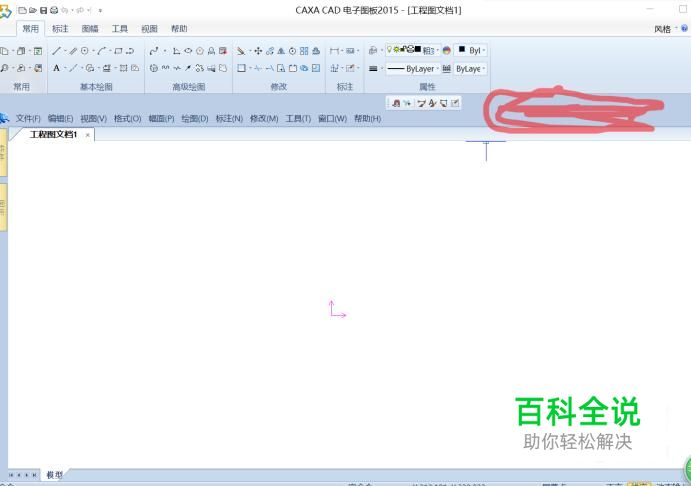Select the Erase tool in modify group
The height and width of the screenshot is (486, 691).
[241, 51]
